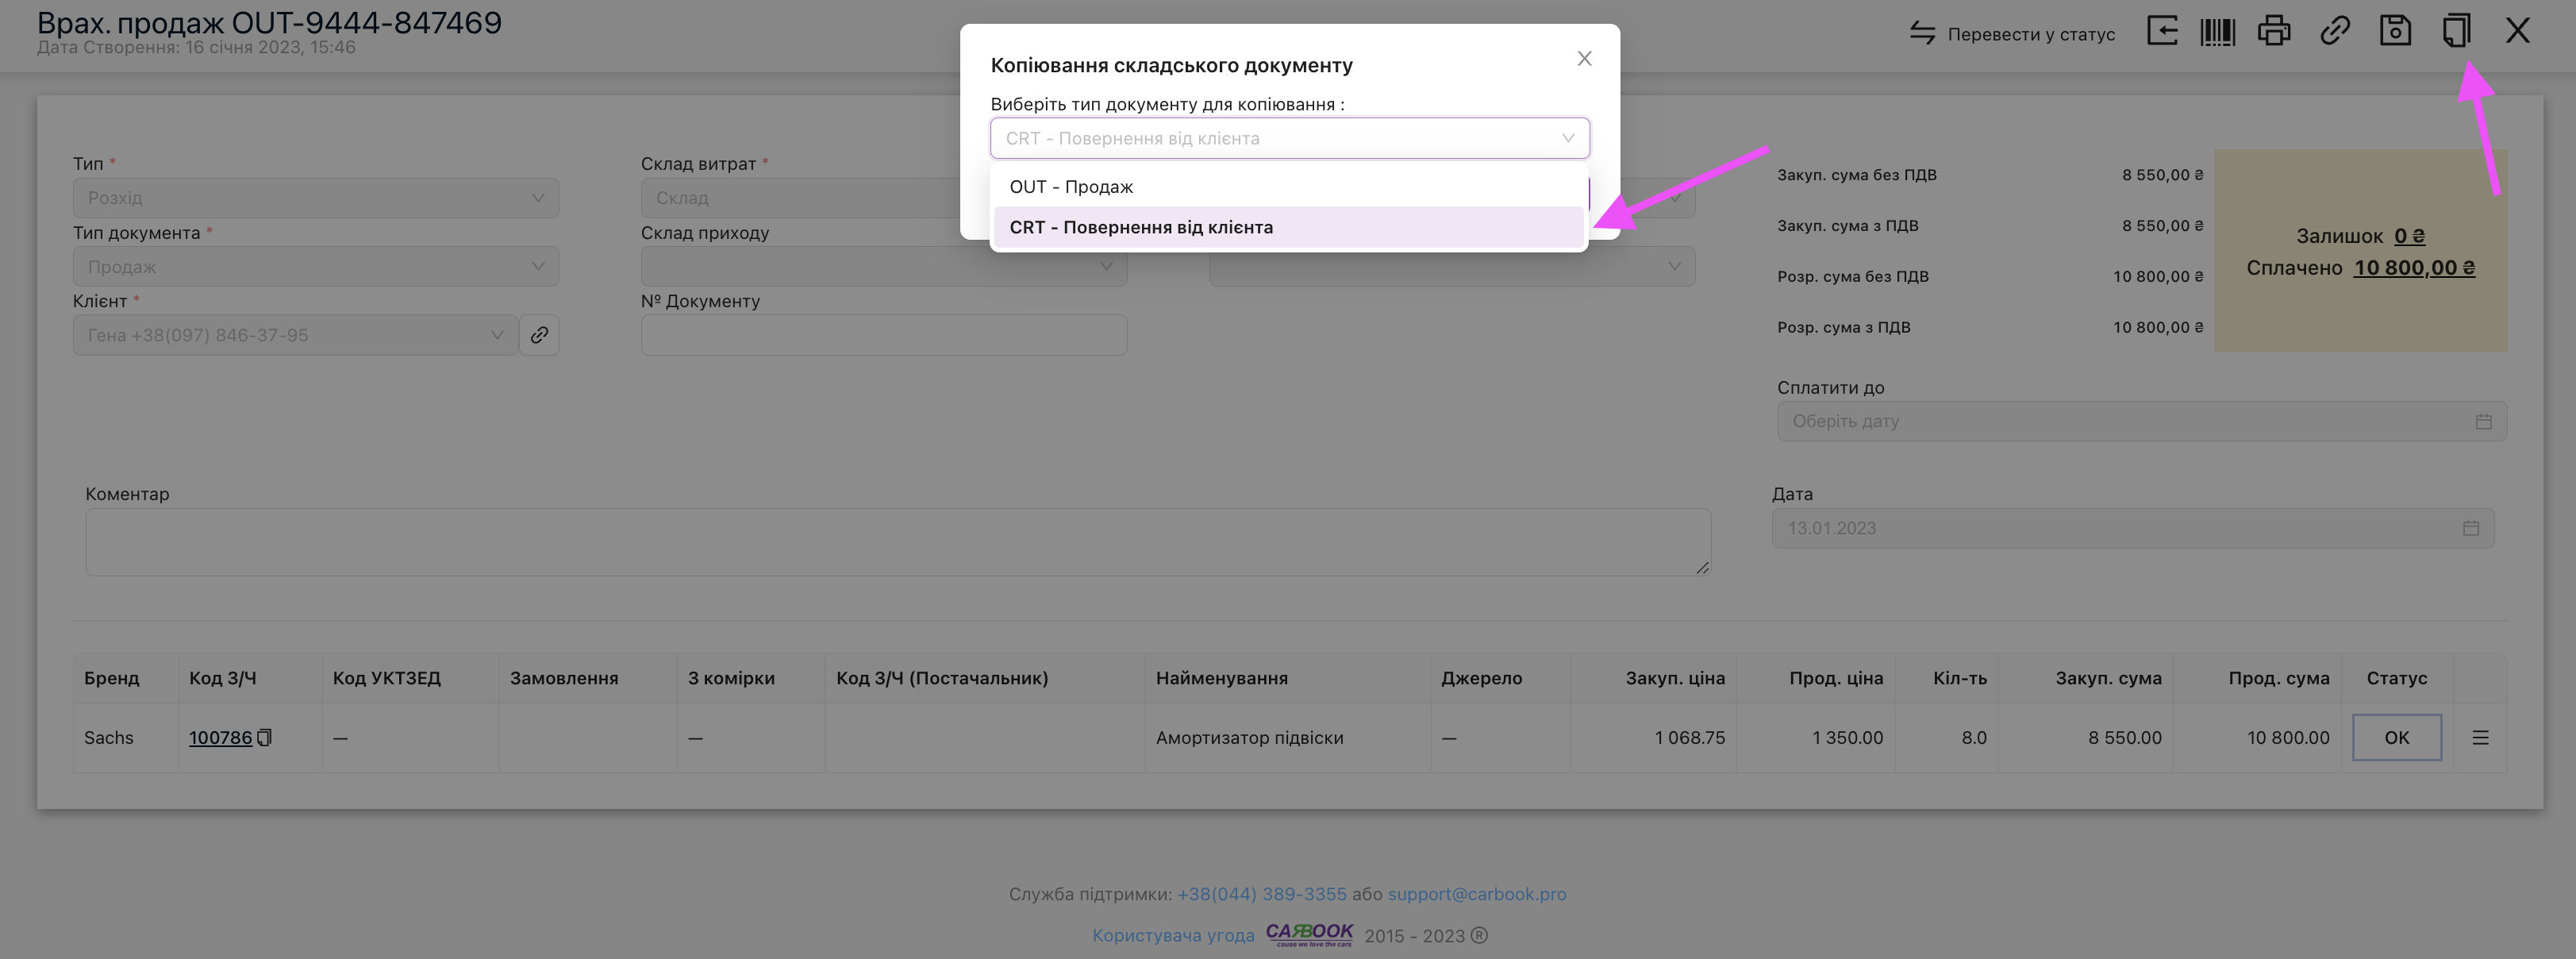
Task: Click the Коментар text area
Action: [897, 542]
